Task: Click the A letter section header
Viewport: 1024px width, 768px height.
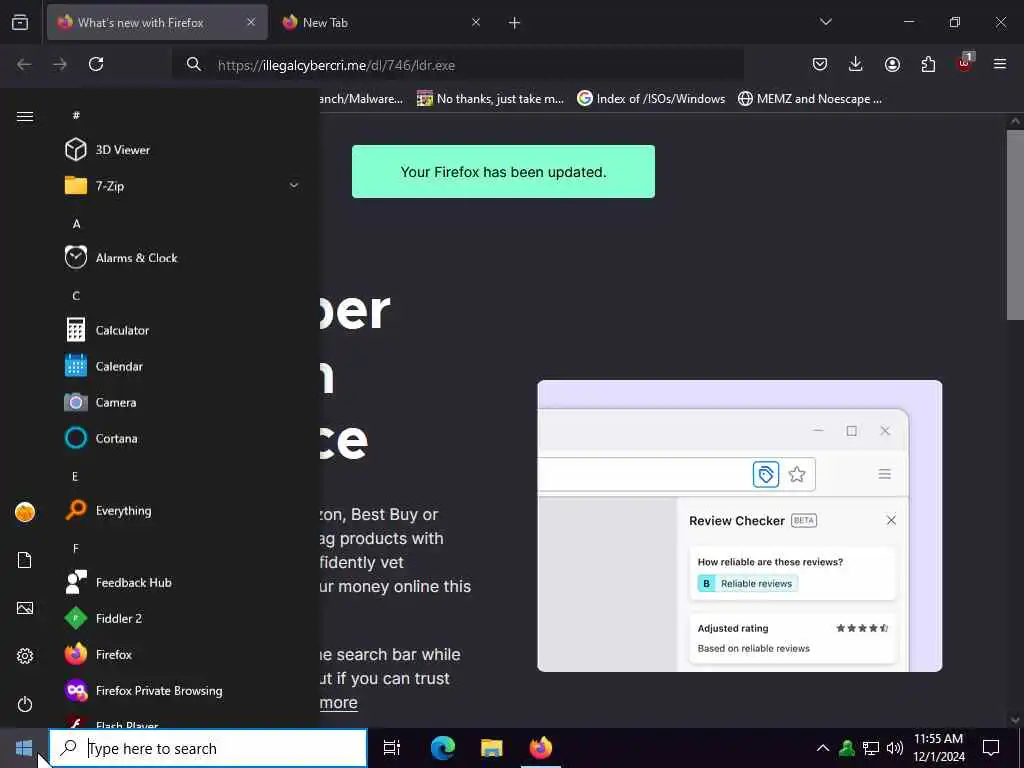Action: [x=76, y=223]
